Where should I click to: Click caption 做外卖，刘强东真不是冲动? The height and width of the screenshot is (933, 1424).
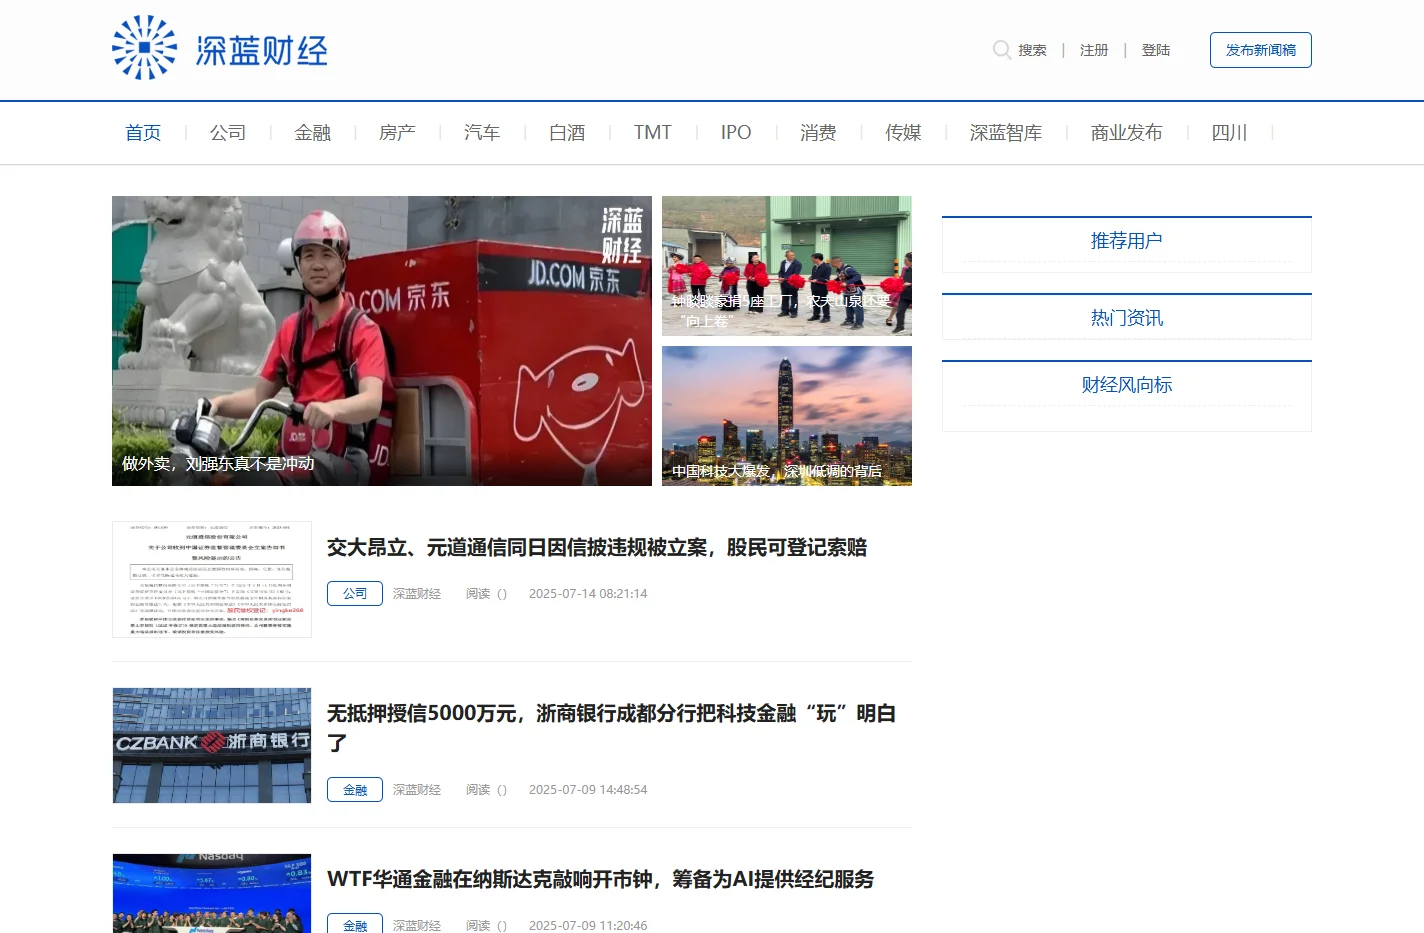click(218, 464)
